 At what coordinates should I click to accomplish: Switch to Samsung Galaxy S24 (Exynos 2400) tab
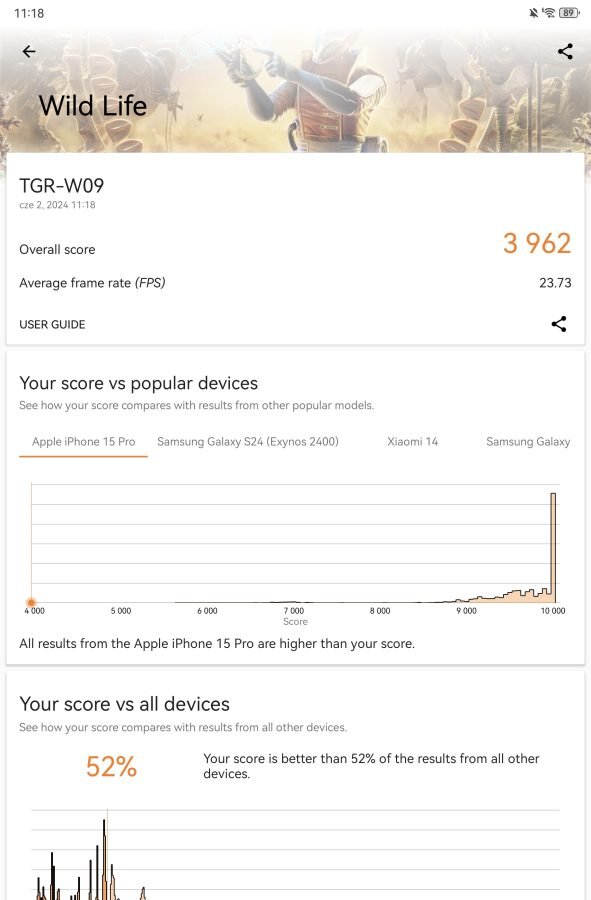pos(248,441)
